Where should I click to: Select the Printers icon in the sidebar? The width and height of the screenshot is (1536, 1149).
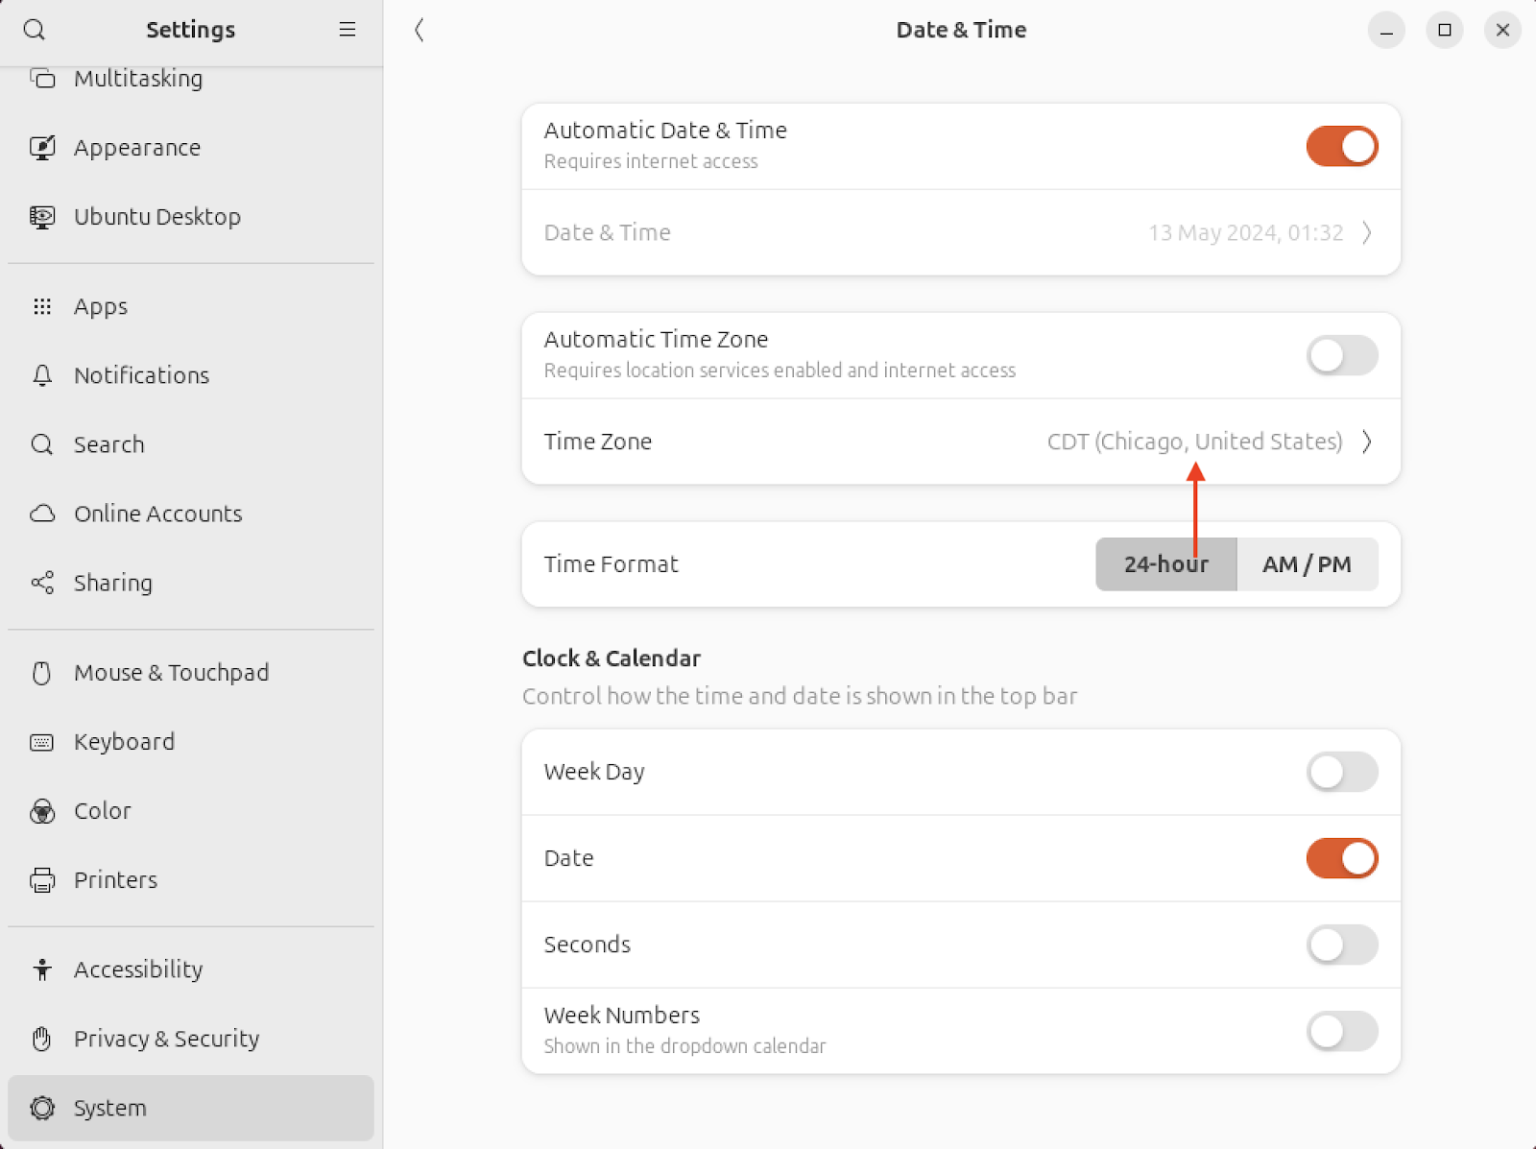(41, 879)
